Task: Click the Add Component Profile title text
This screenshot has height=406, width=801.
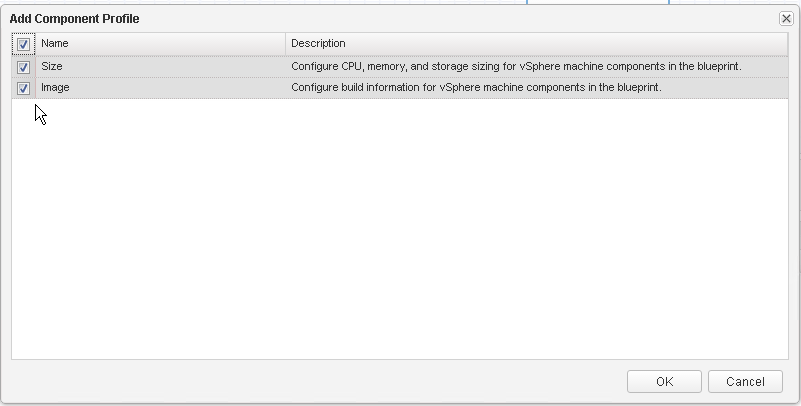Action: tap(75, 19)
